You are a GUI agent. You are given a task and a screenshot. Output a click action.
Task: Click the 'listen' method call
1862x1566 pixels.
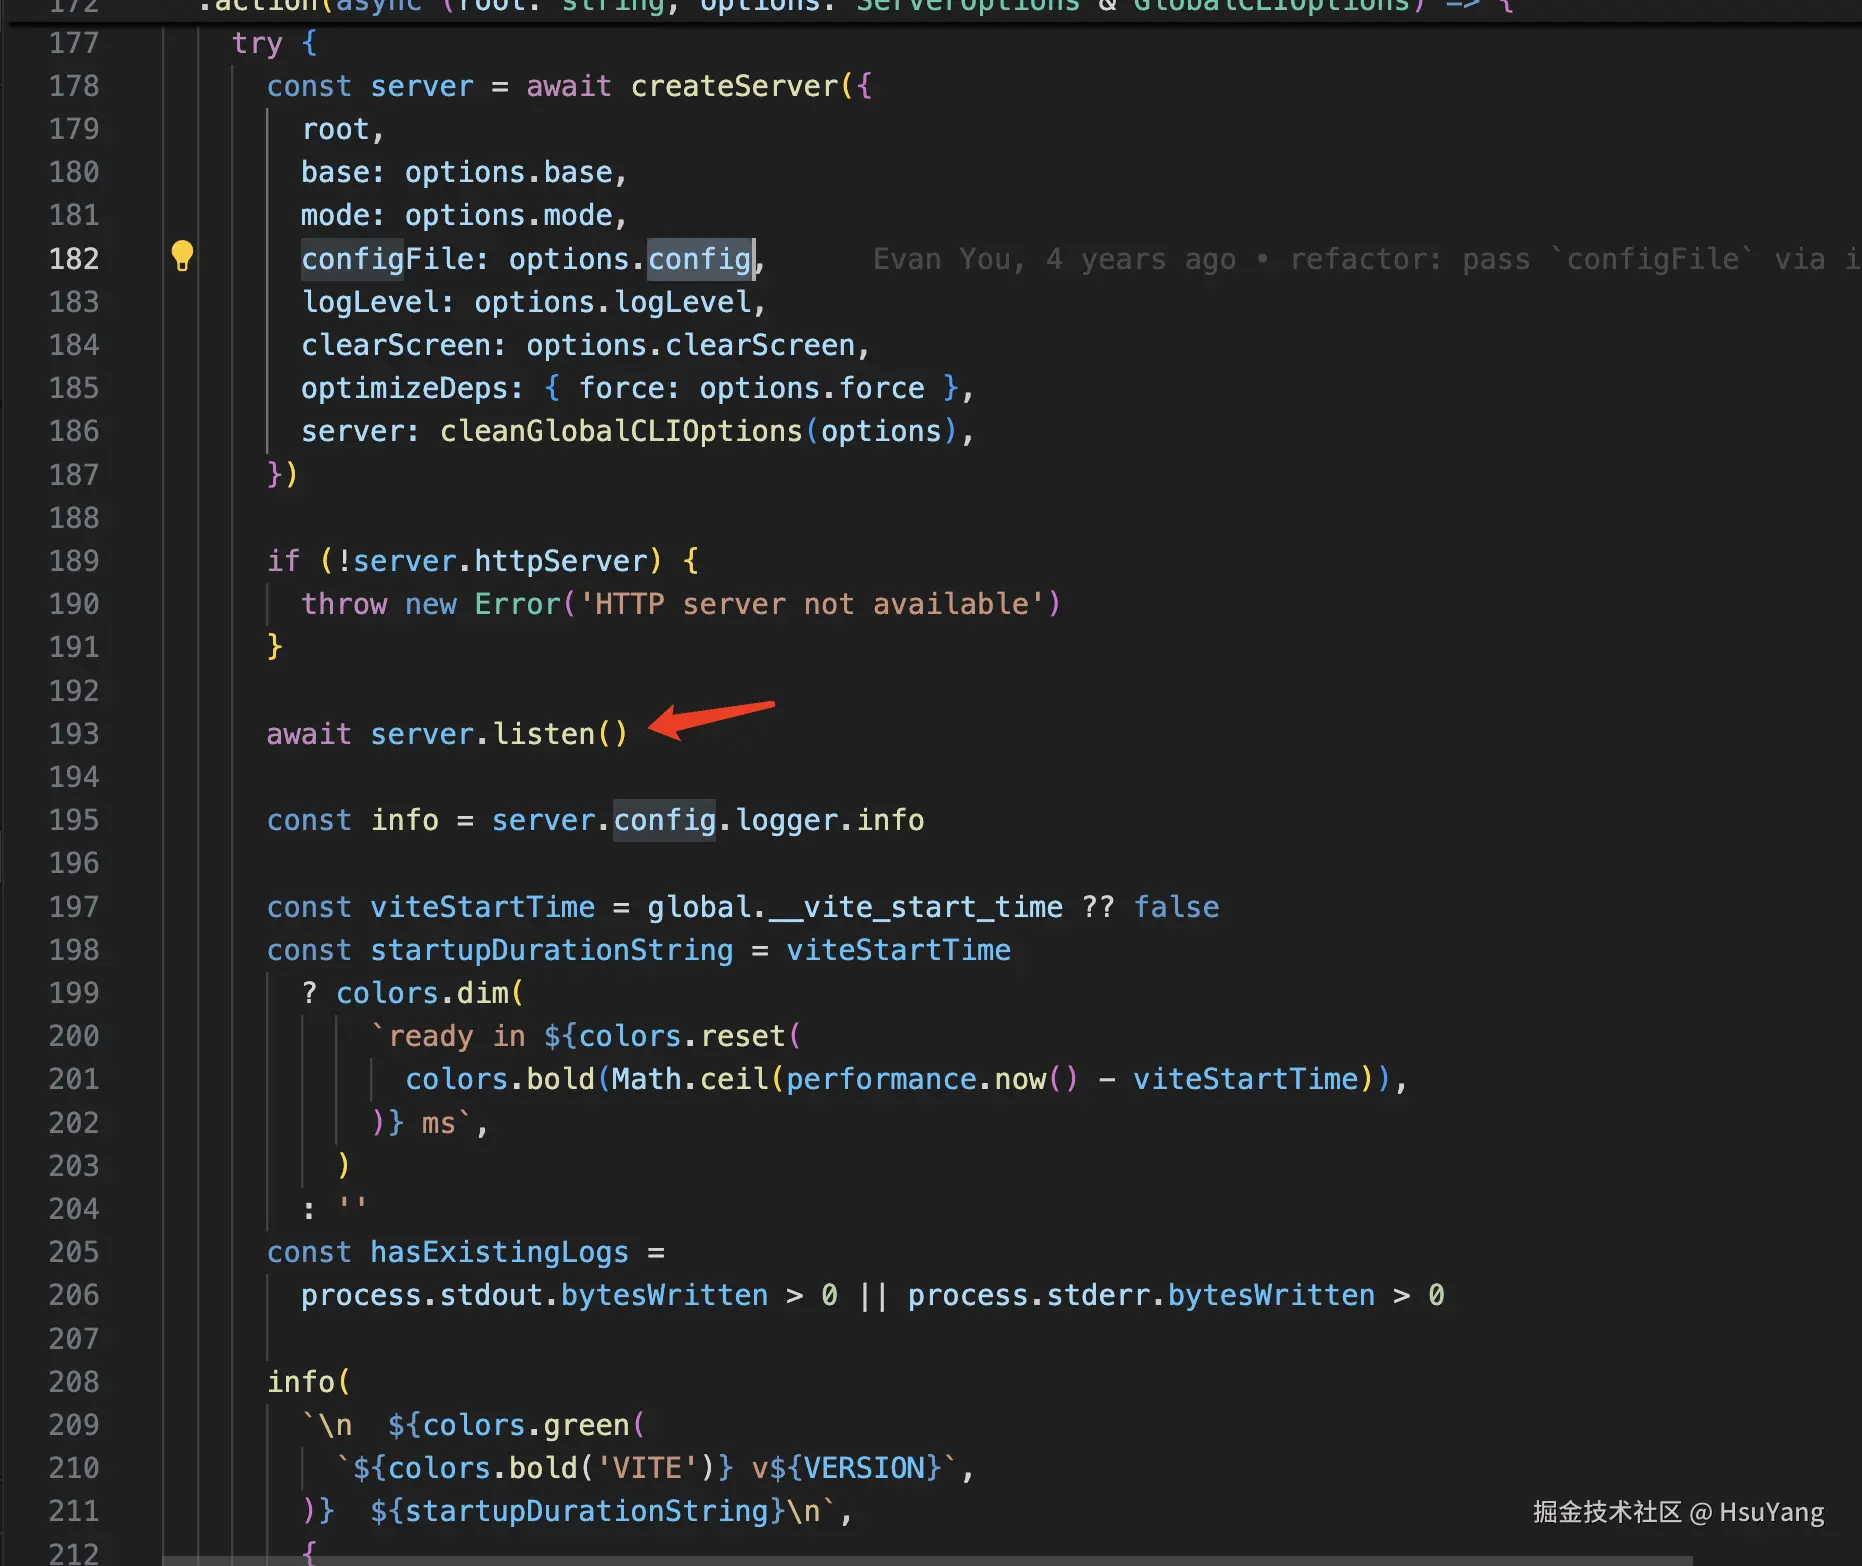[544, 734]
